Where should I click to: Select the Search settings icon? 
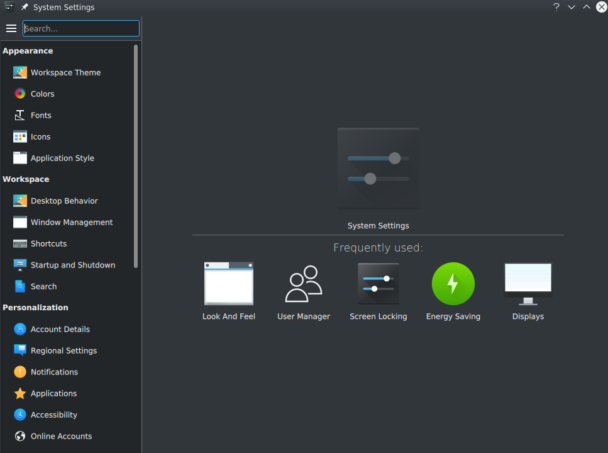20,286
